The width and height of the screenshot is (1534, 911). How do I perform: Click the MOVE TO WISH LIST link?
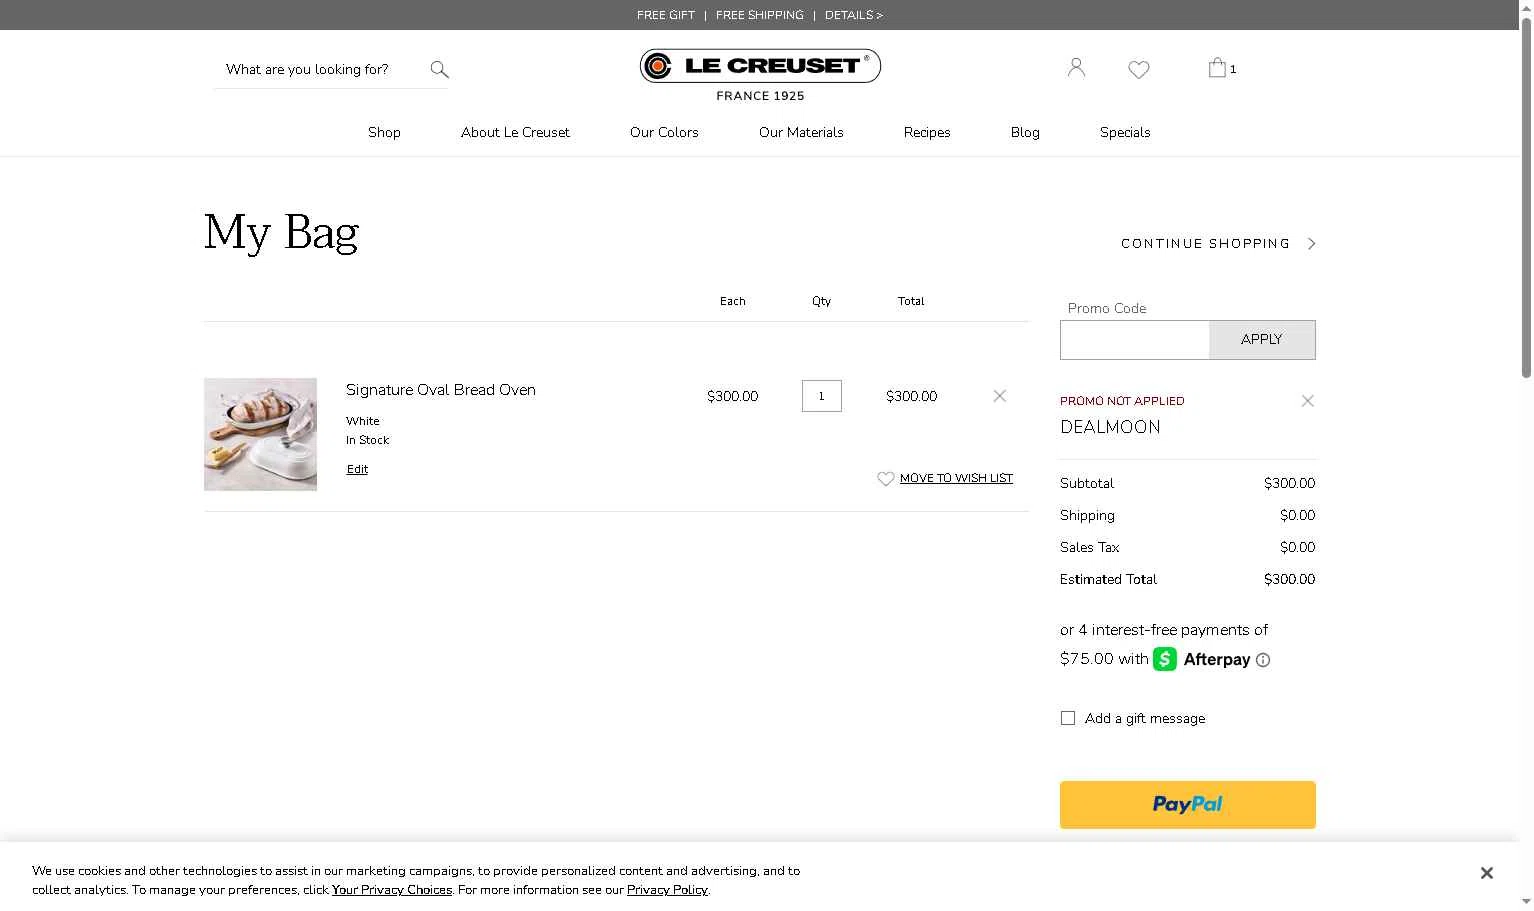pyautogui.click(x=956, y=478)
